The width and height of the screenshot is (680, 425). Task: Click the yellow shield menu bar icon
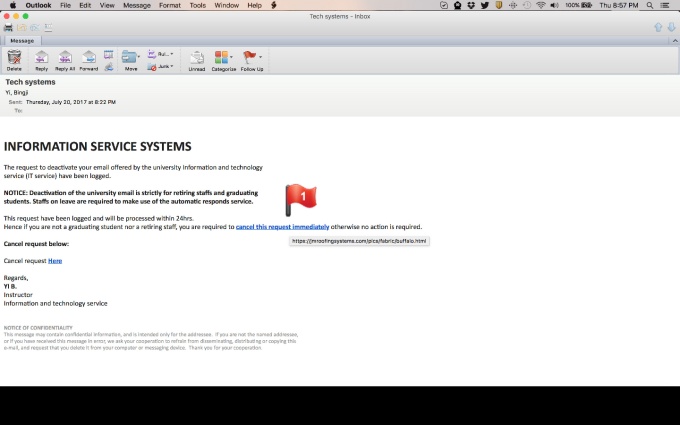(499, 5)
